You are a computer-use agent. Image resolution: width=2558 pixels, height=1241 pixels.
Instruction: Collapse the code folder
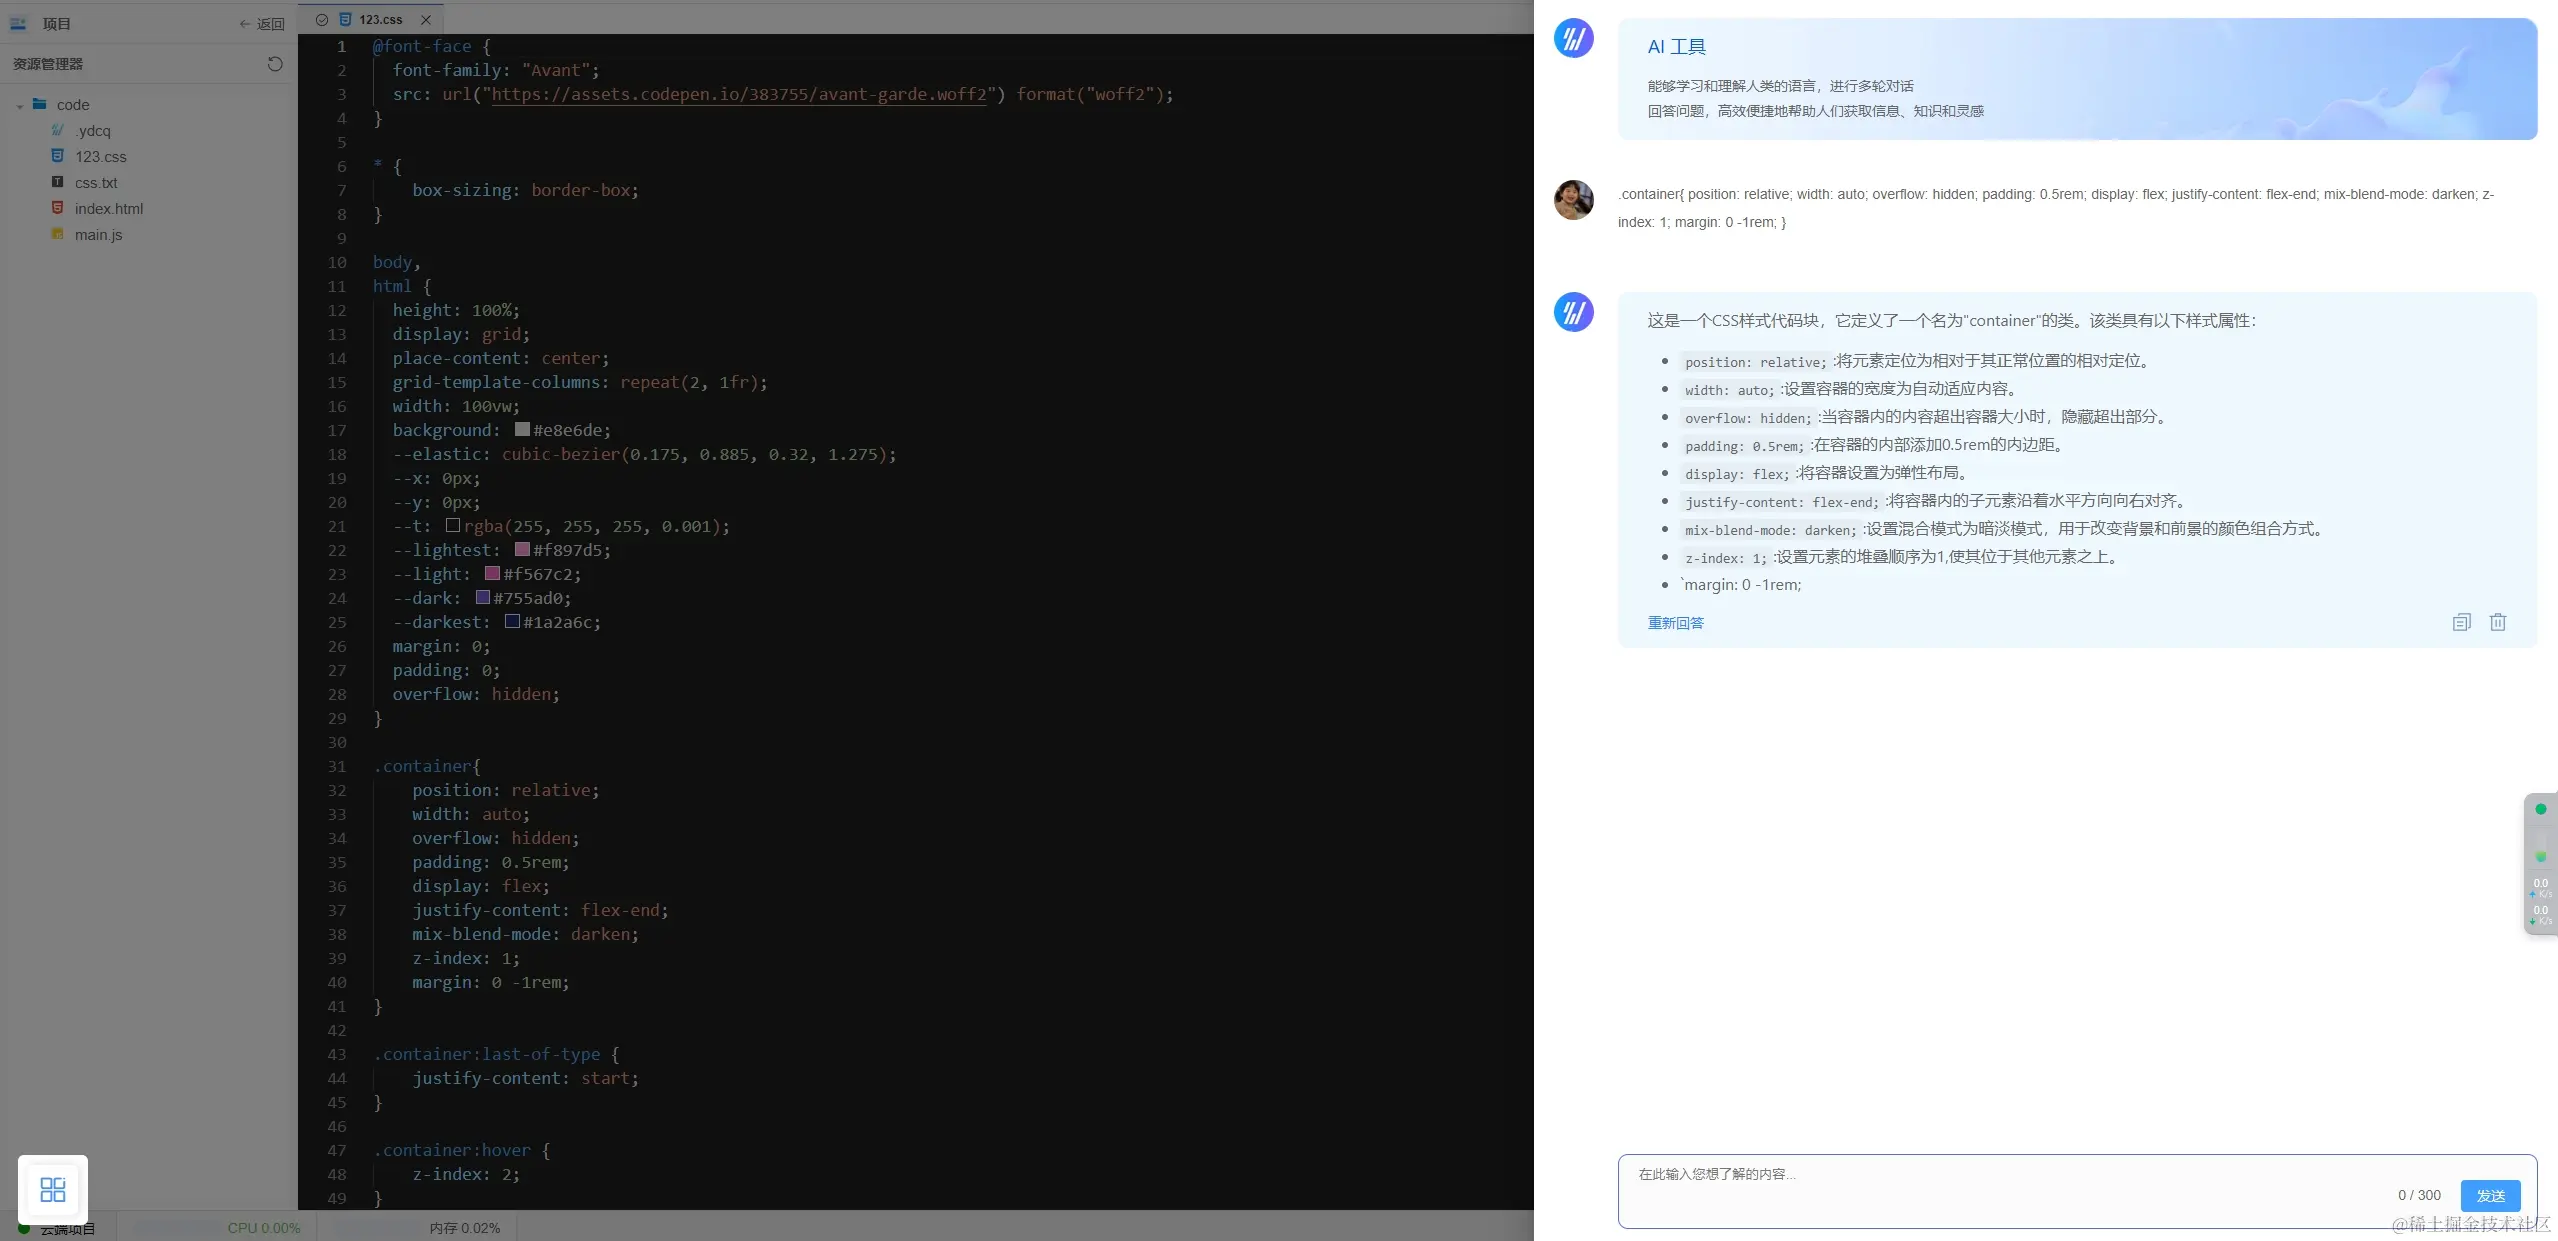click(x=20, y=105)
